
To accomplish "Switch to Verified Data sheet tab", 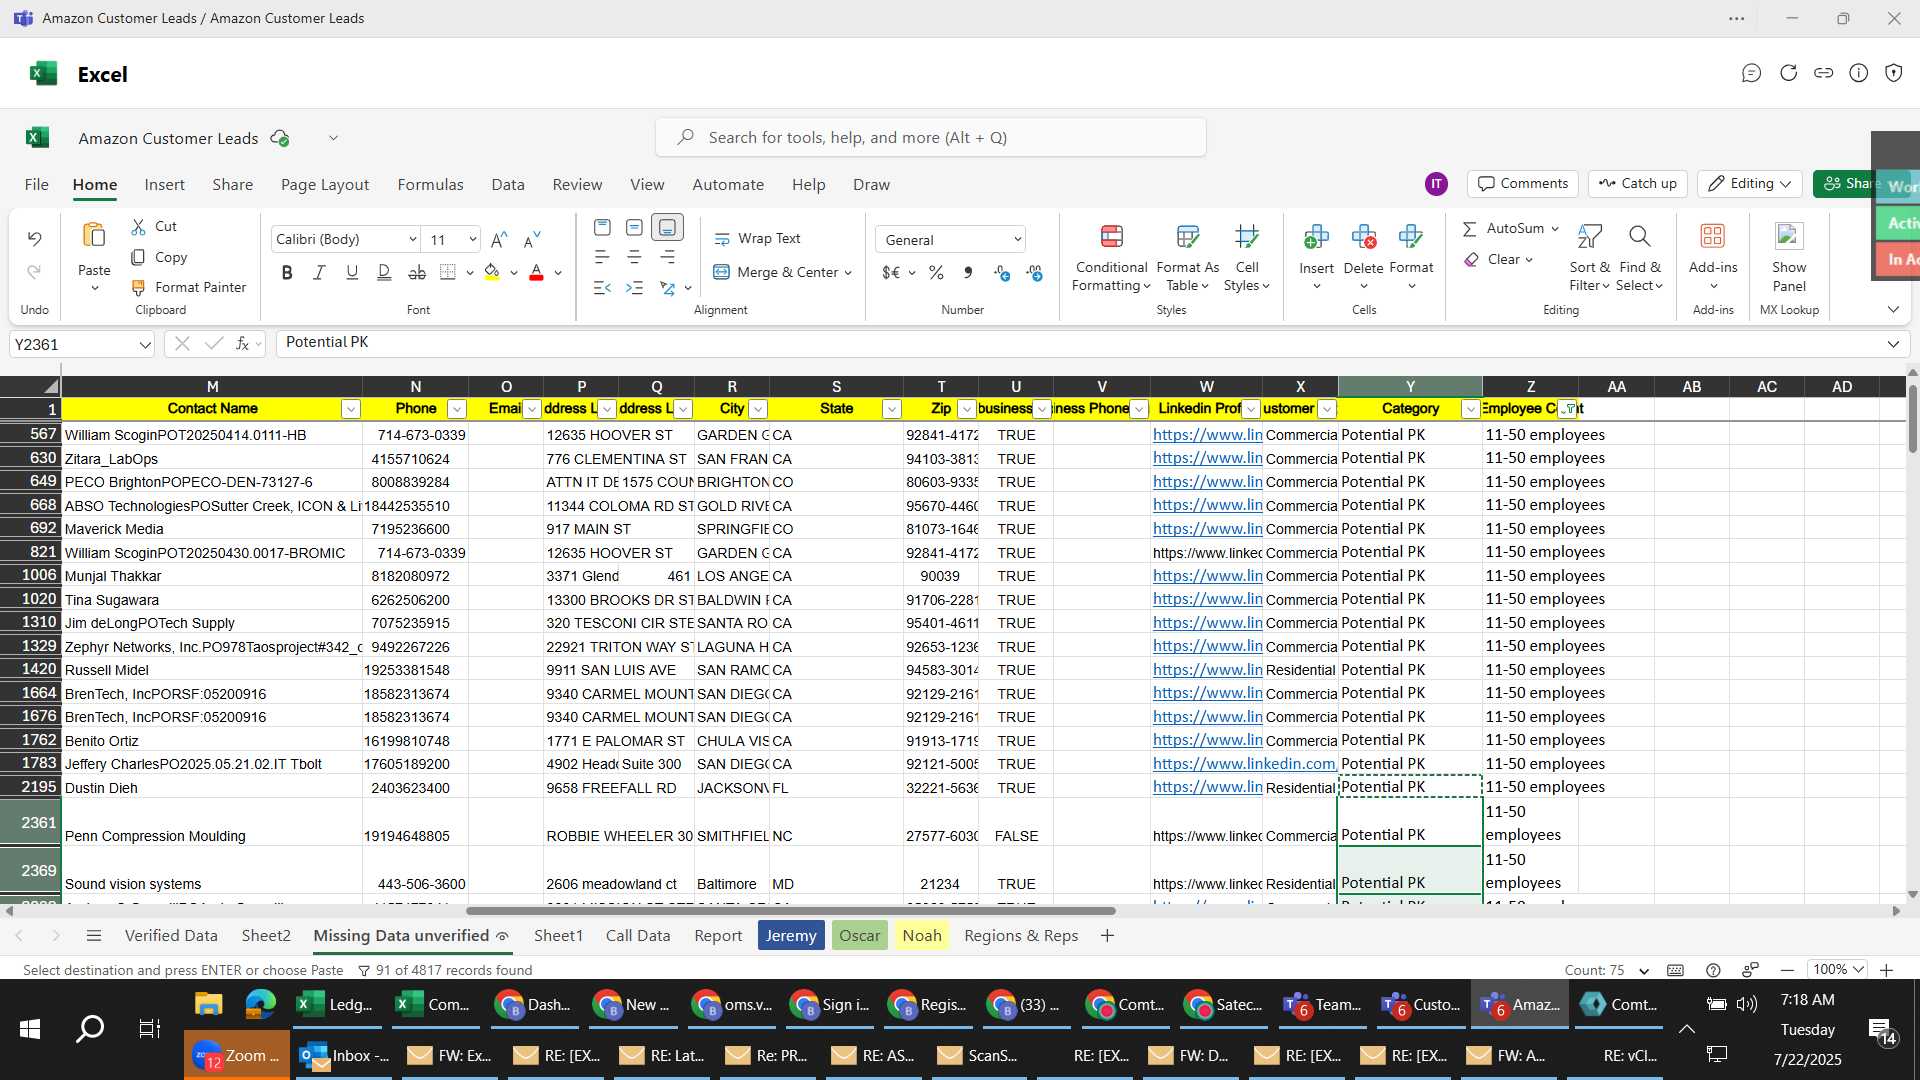I will 171,935.
